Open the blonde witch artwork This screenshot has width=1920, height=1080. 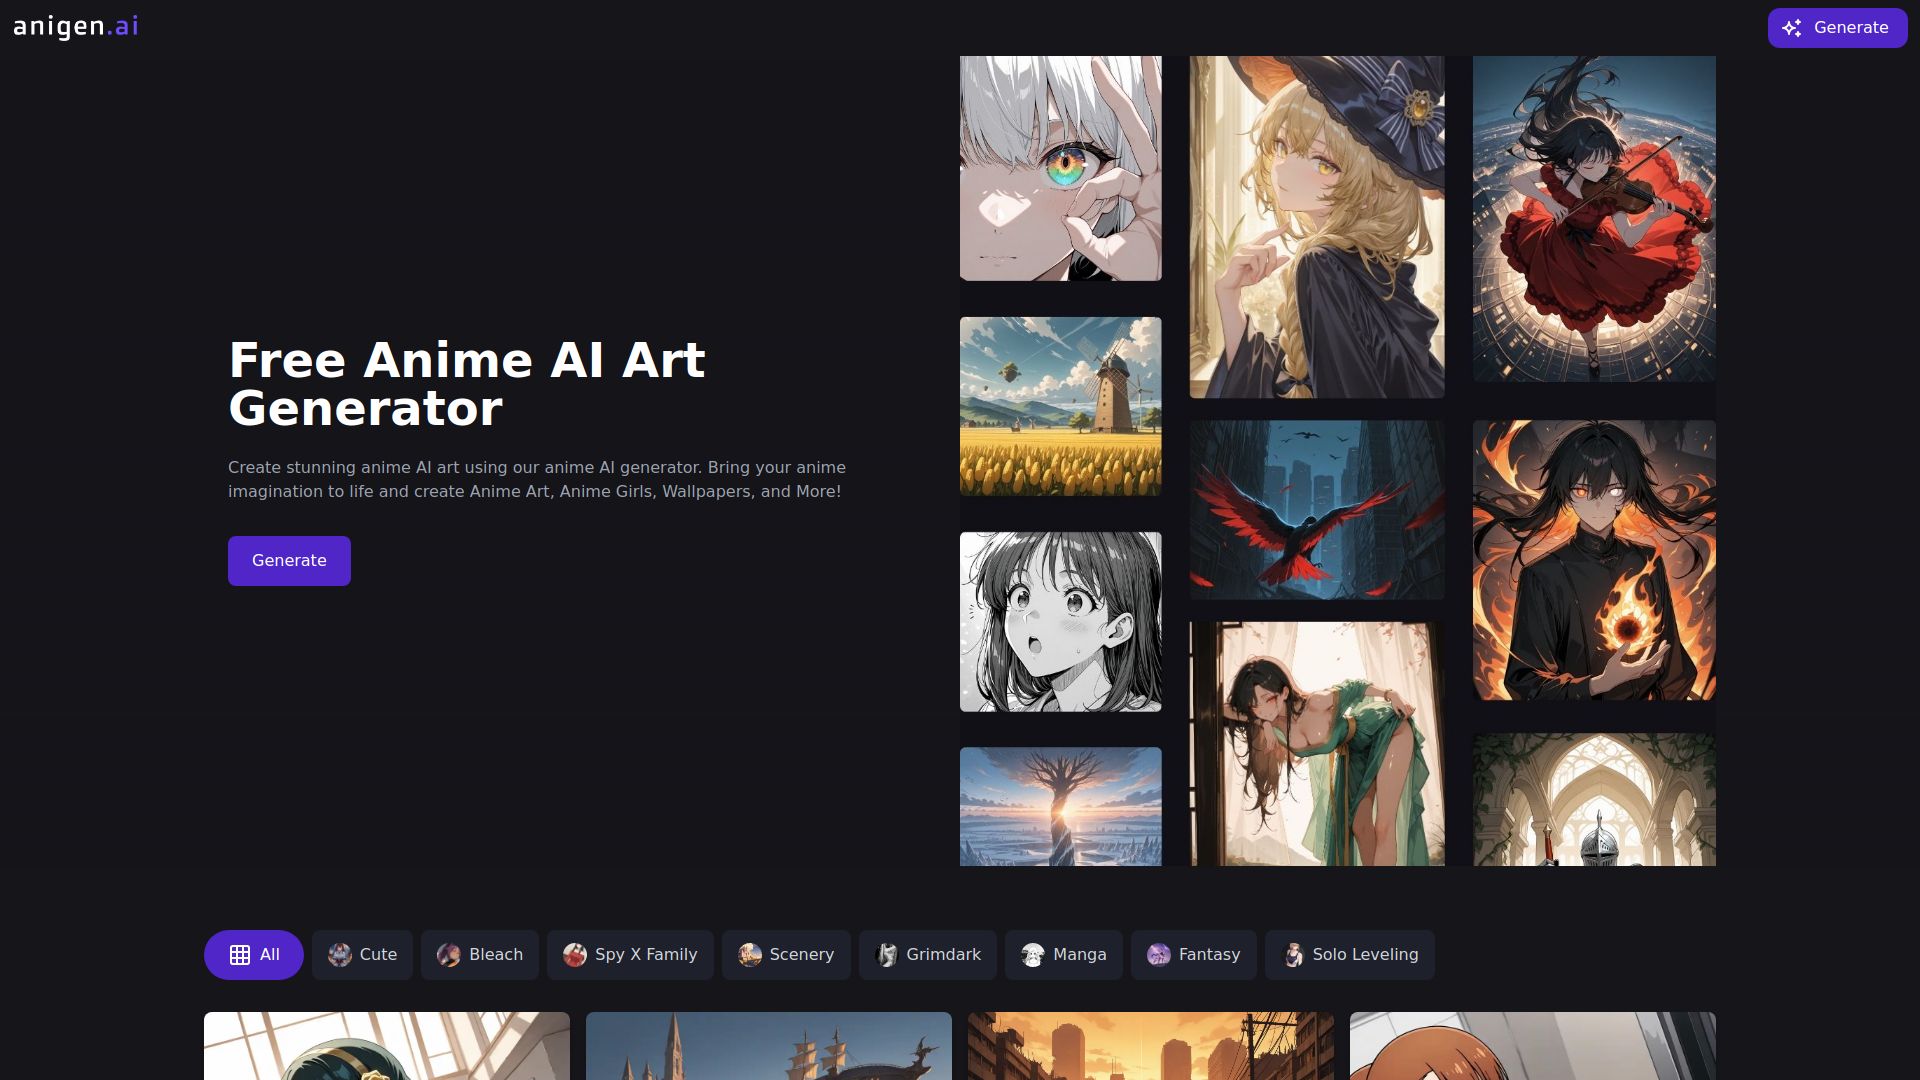pyautogui.click(x=1316, y=224)
